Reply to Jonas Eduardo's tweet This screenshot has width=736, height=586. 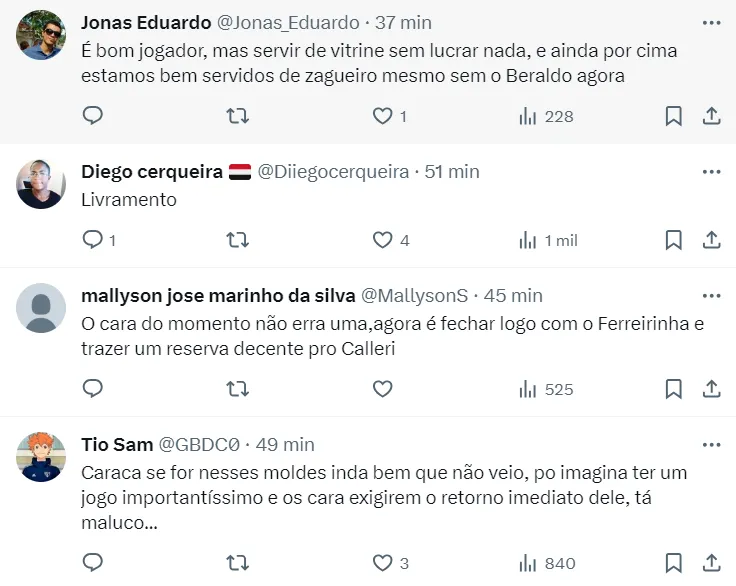tap(93, 116)
